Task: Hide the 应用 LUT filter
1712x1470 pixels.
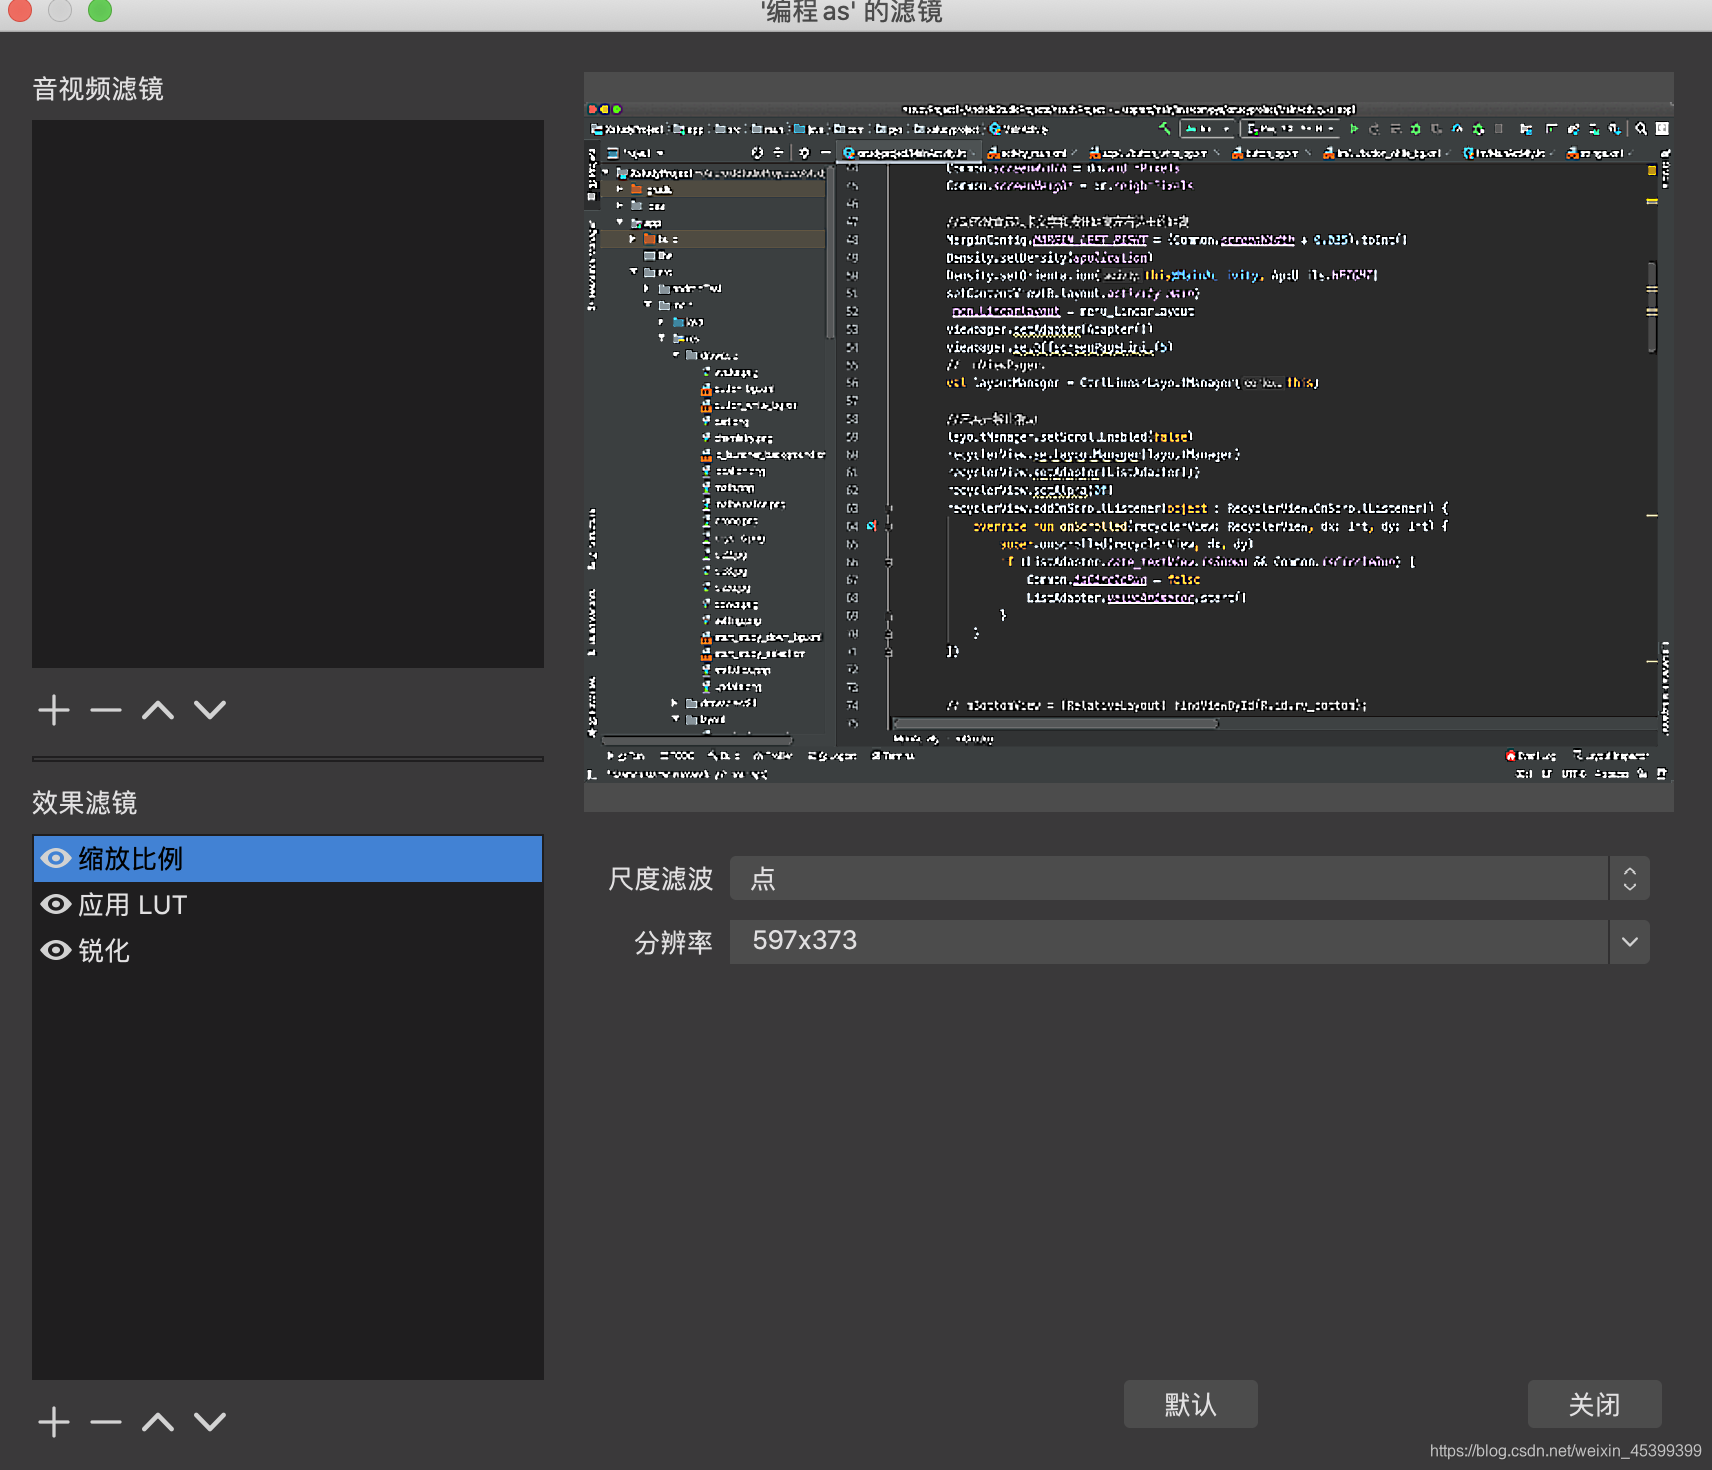Action: point(55,905)
